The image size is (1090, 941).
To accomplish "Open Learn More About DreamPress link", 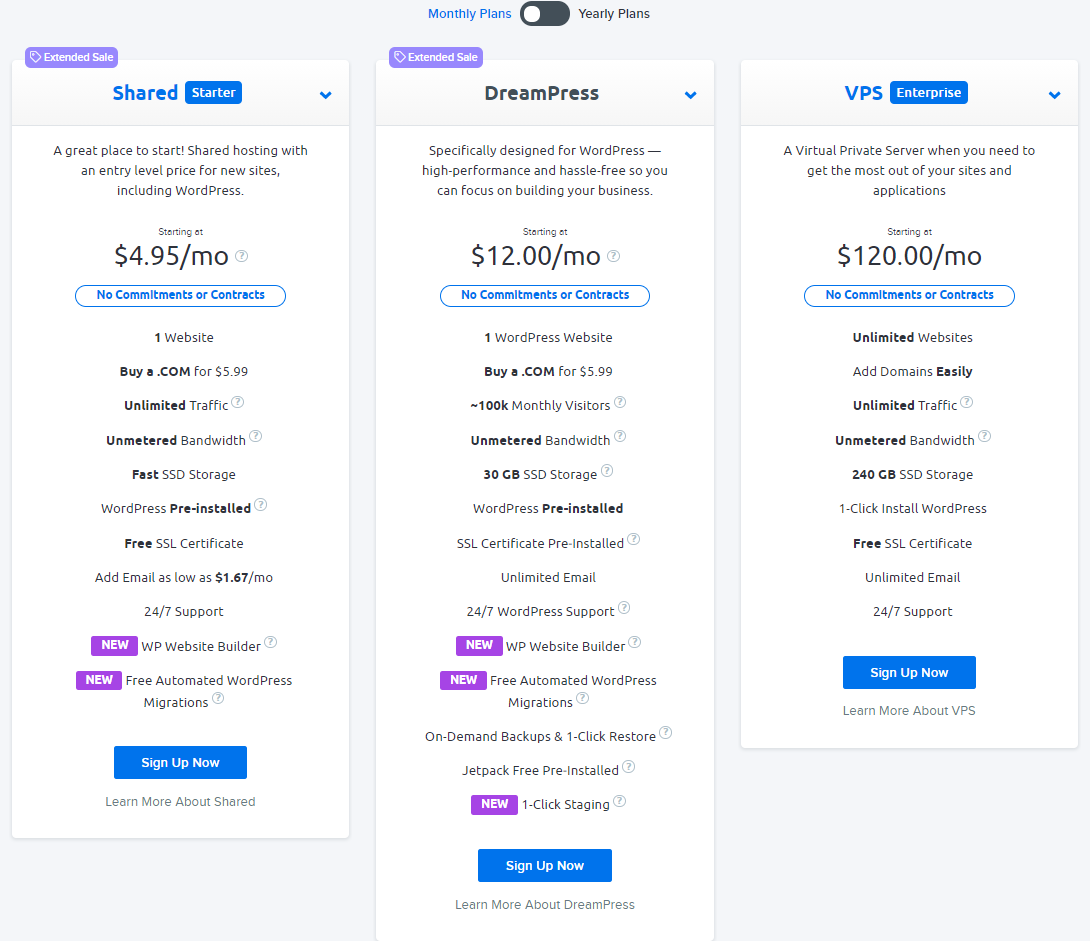I will tap(545, 904).
